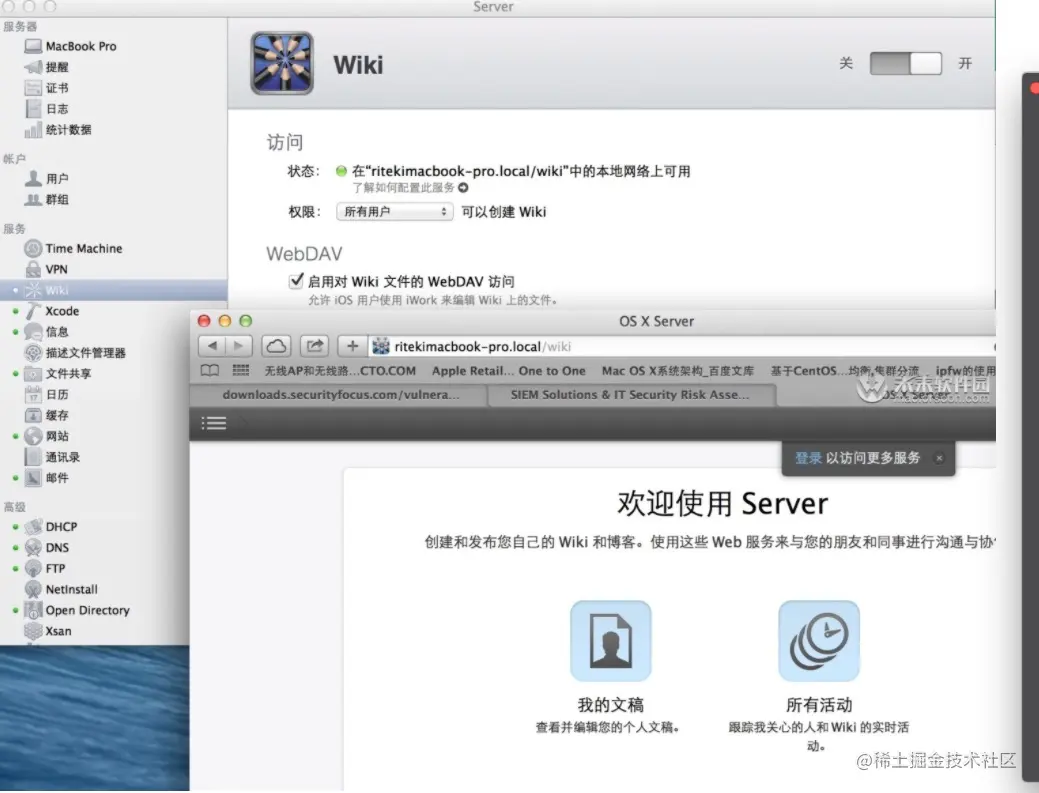Select 用户 users in sidebar

pos(46,178)
